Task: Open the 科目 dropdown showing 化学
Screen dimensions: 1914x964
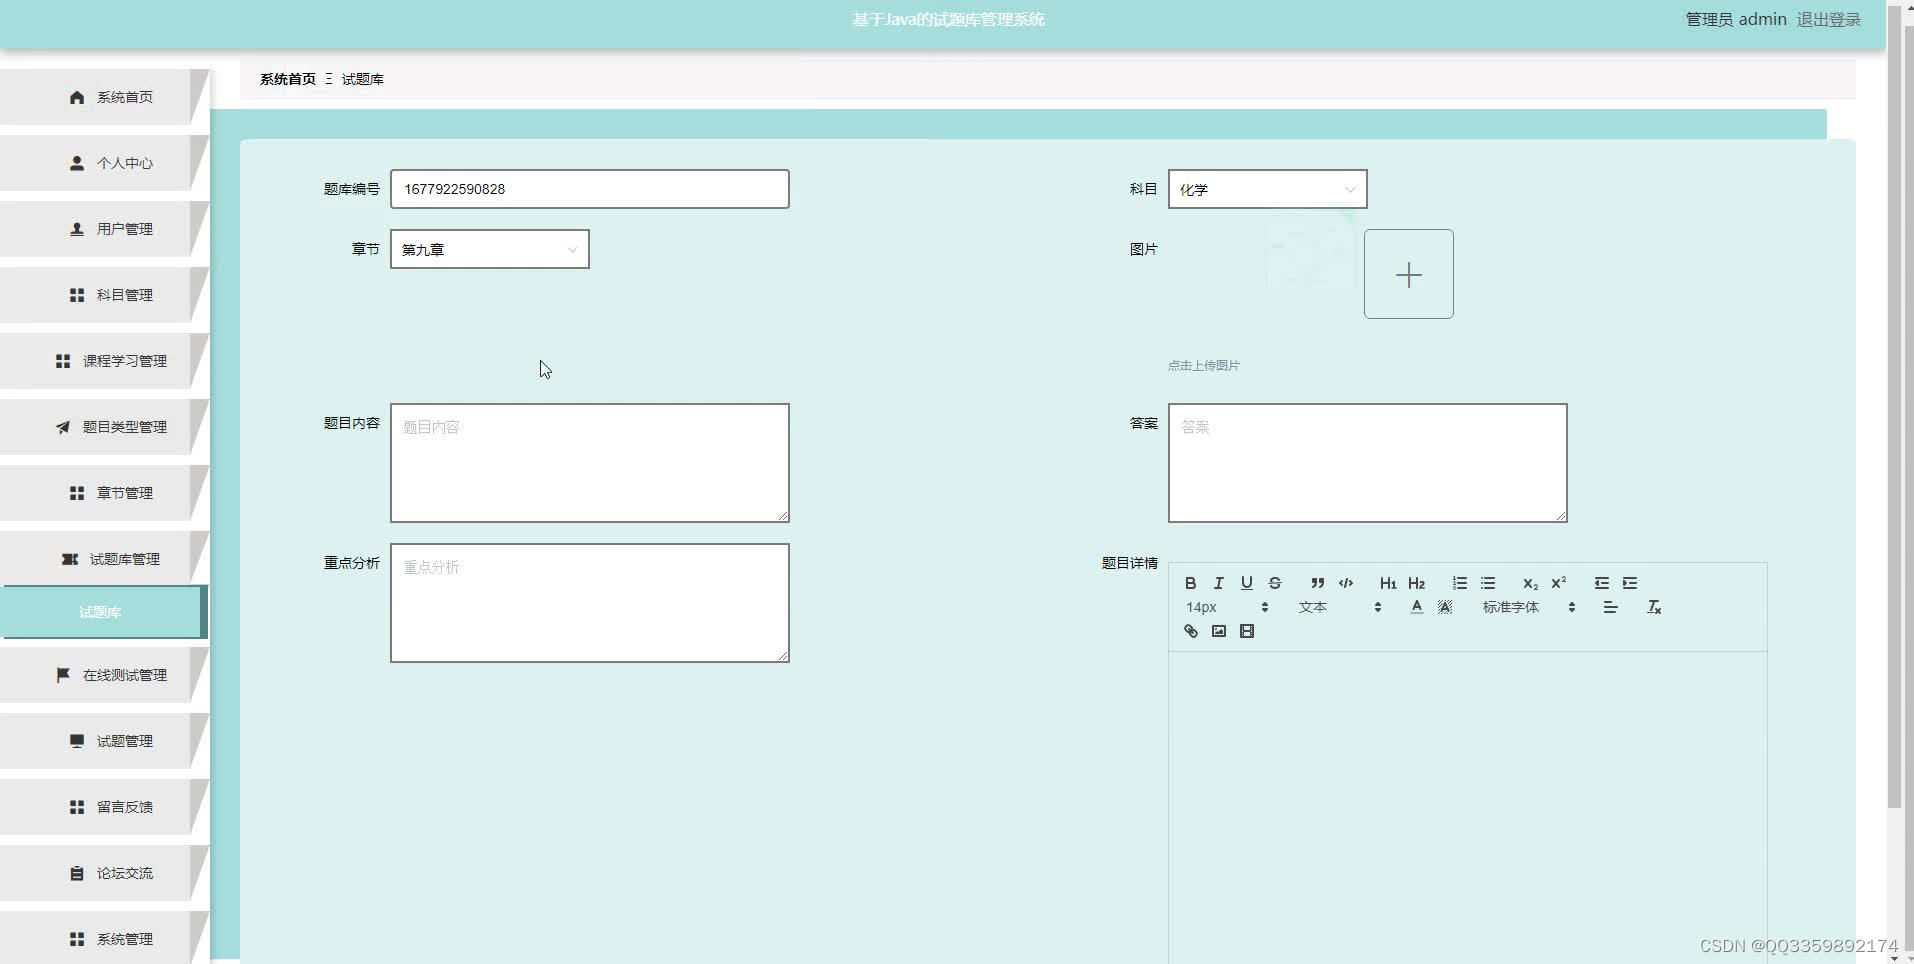Action: pos(1267,189)
